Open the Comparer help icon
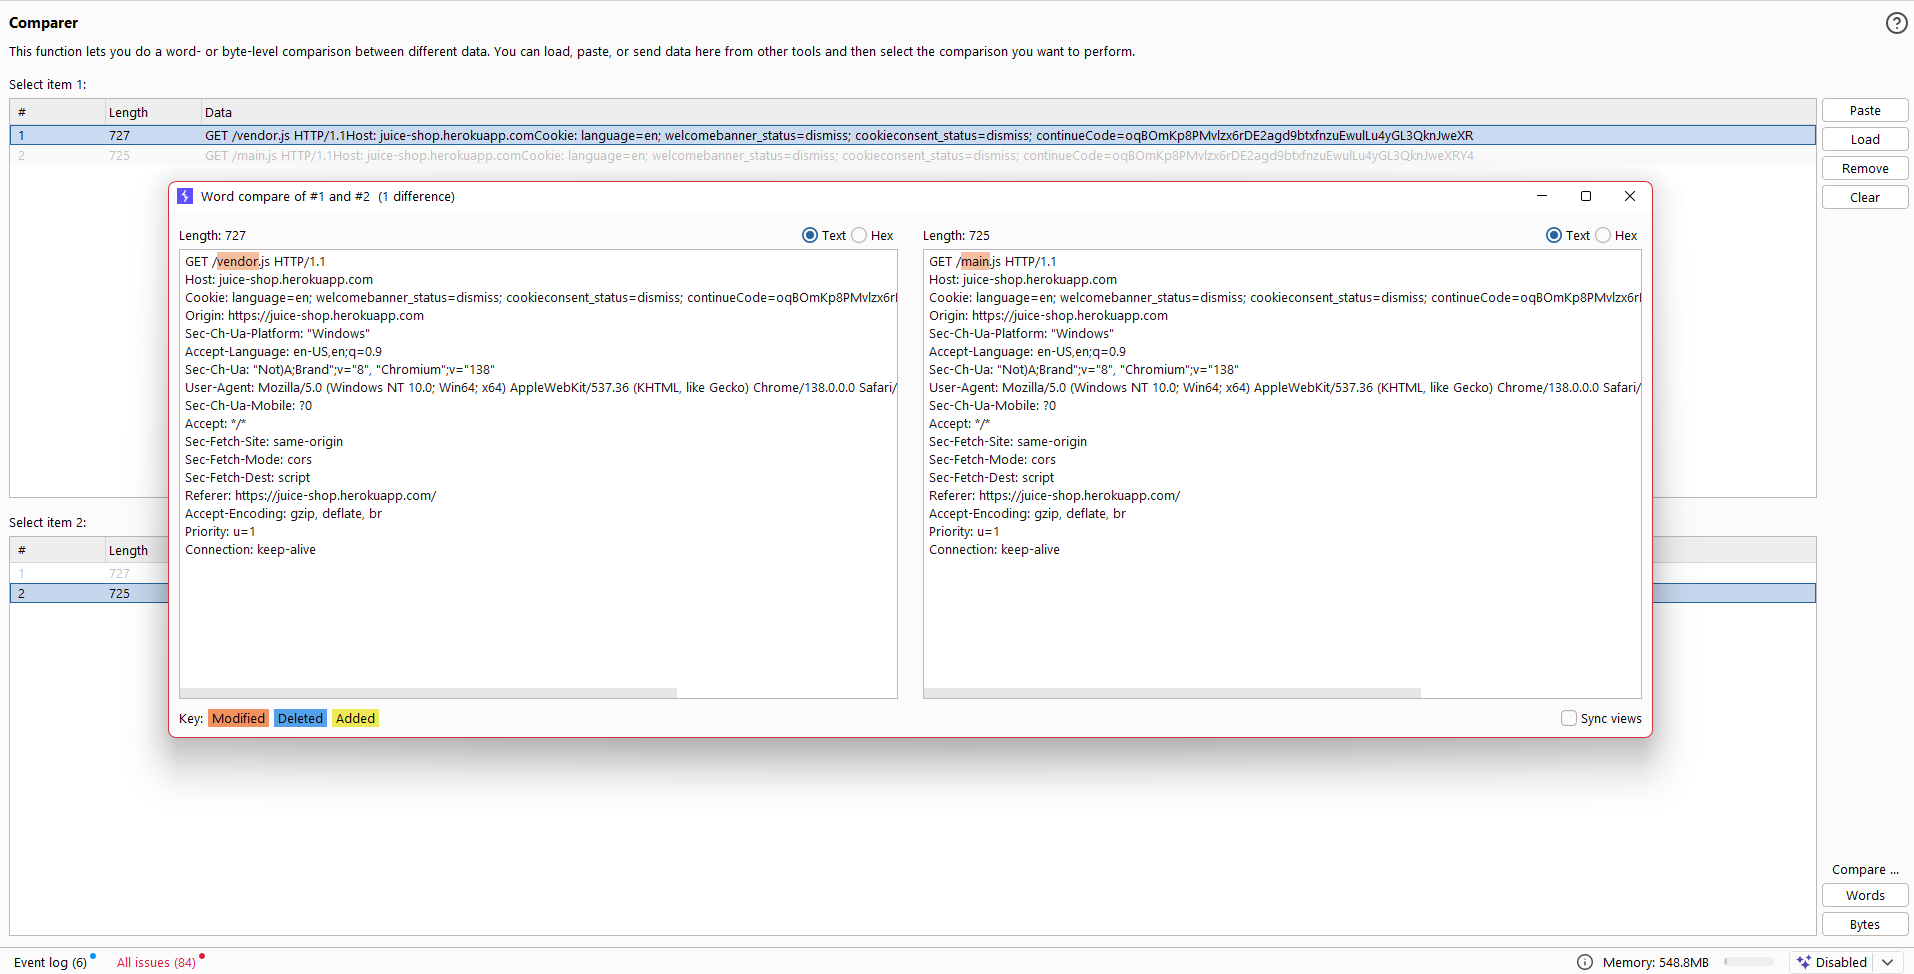Image resolution: width=1914 pixels, height=974 pixels. tap(1896, 23)
